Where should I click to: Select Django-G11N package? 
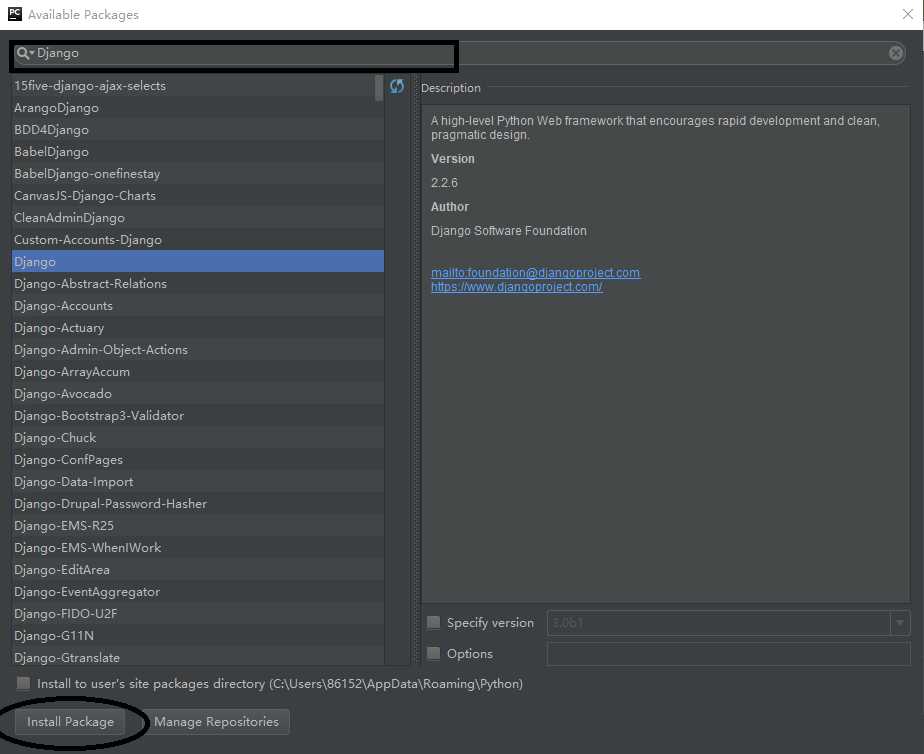pos(197,636)
